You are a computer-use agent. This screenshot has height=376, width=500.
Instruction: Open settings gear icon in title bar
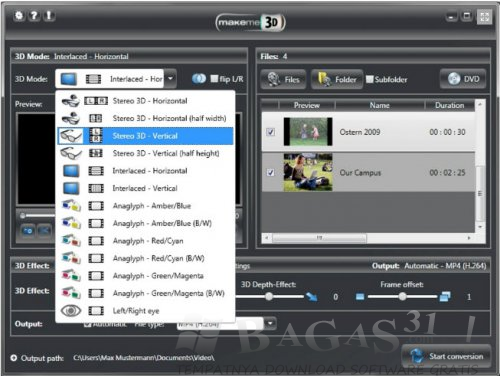(x=19, y=16)
